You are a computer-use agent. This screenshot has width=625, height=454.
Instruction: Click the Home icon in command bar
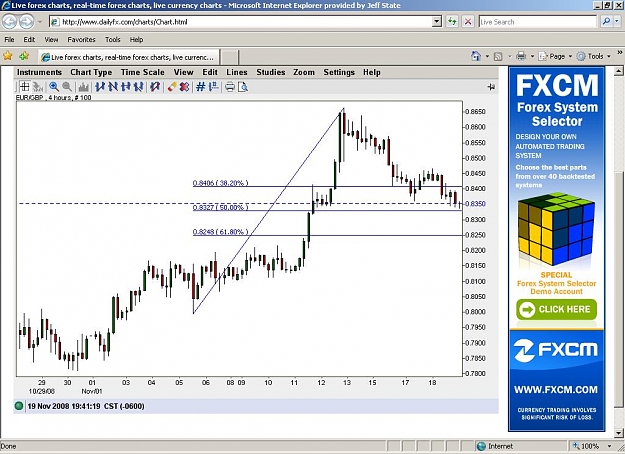coord(476,56)
